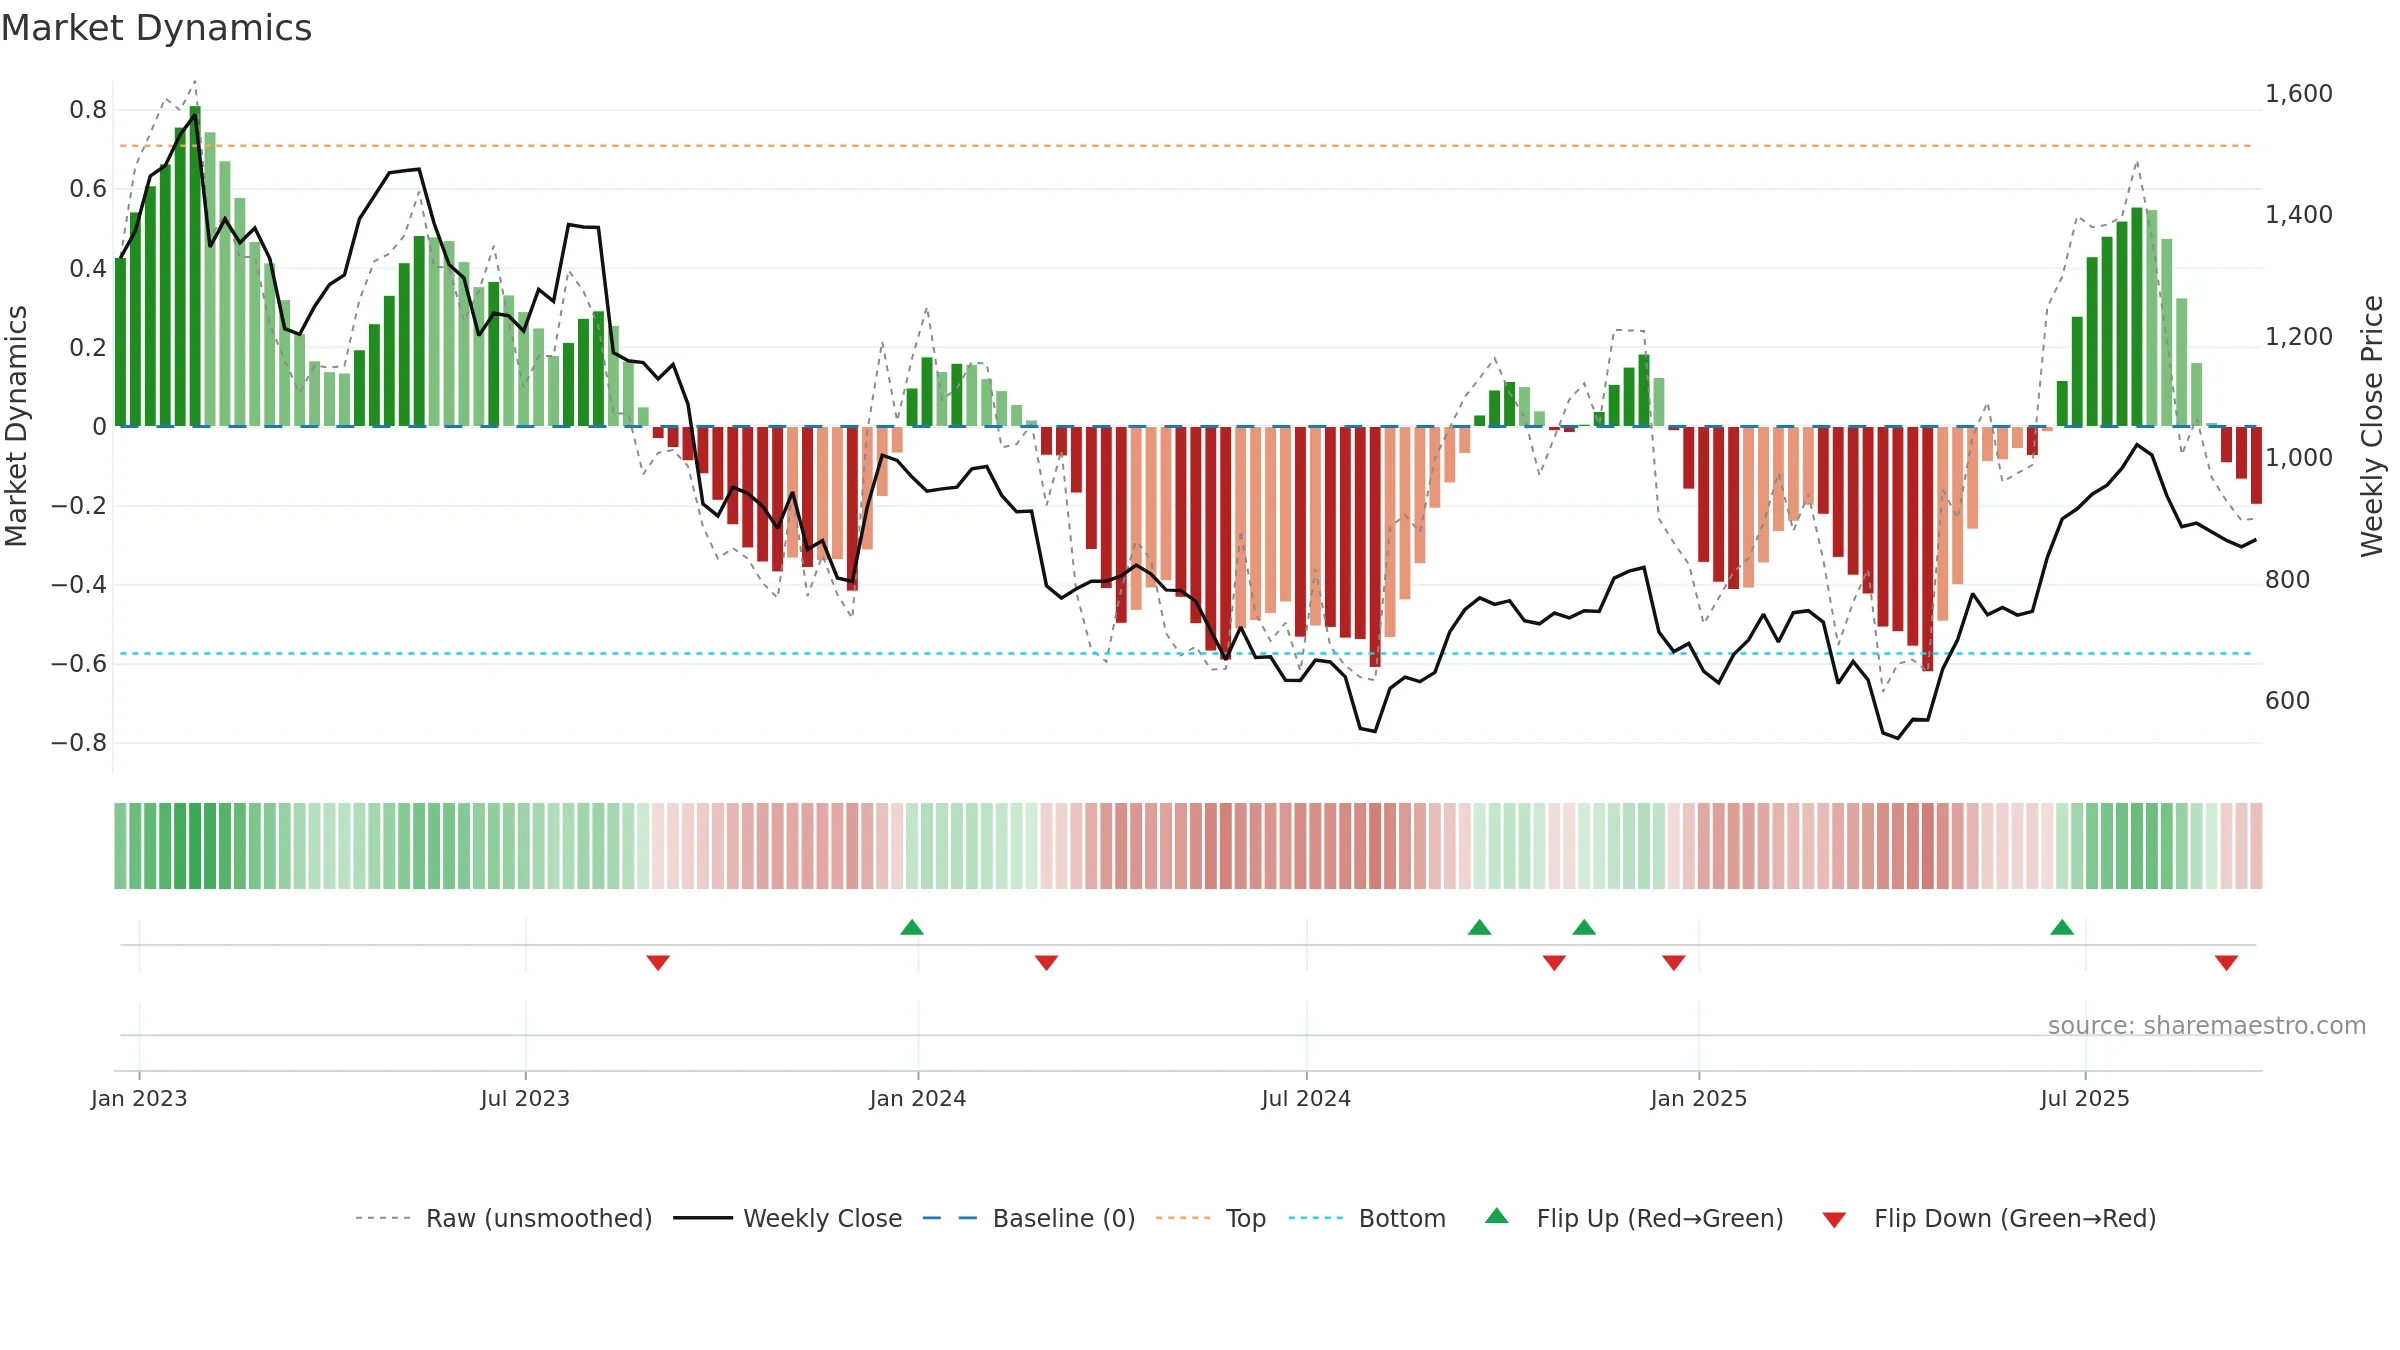Viewport: 2400px width, 1350px height.
Task: Select the Flip Up marker at Jan 2024
Action: pos(912,927)
